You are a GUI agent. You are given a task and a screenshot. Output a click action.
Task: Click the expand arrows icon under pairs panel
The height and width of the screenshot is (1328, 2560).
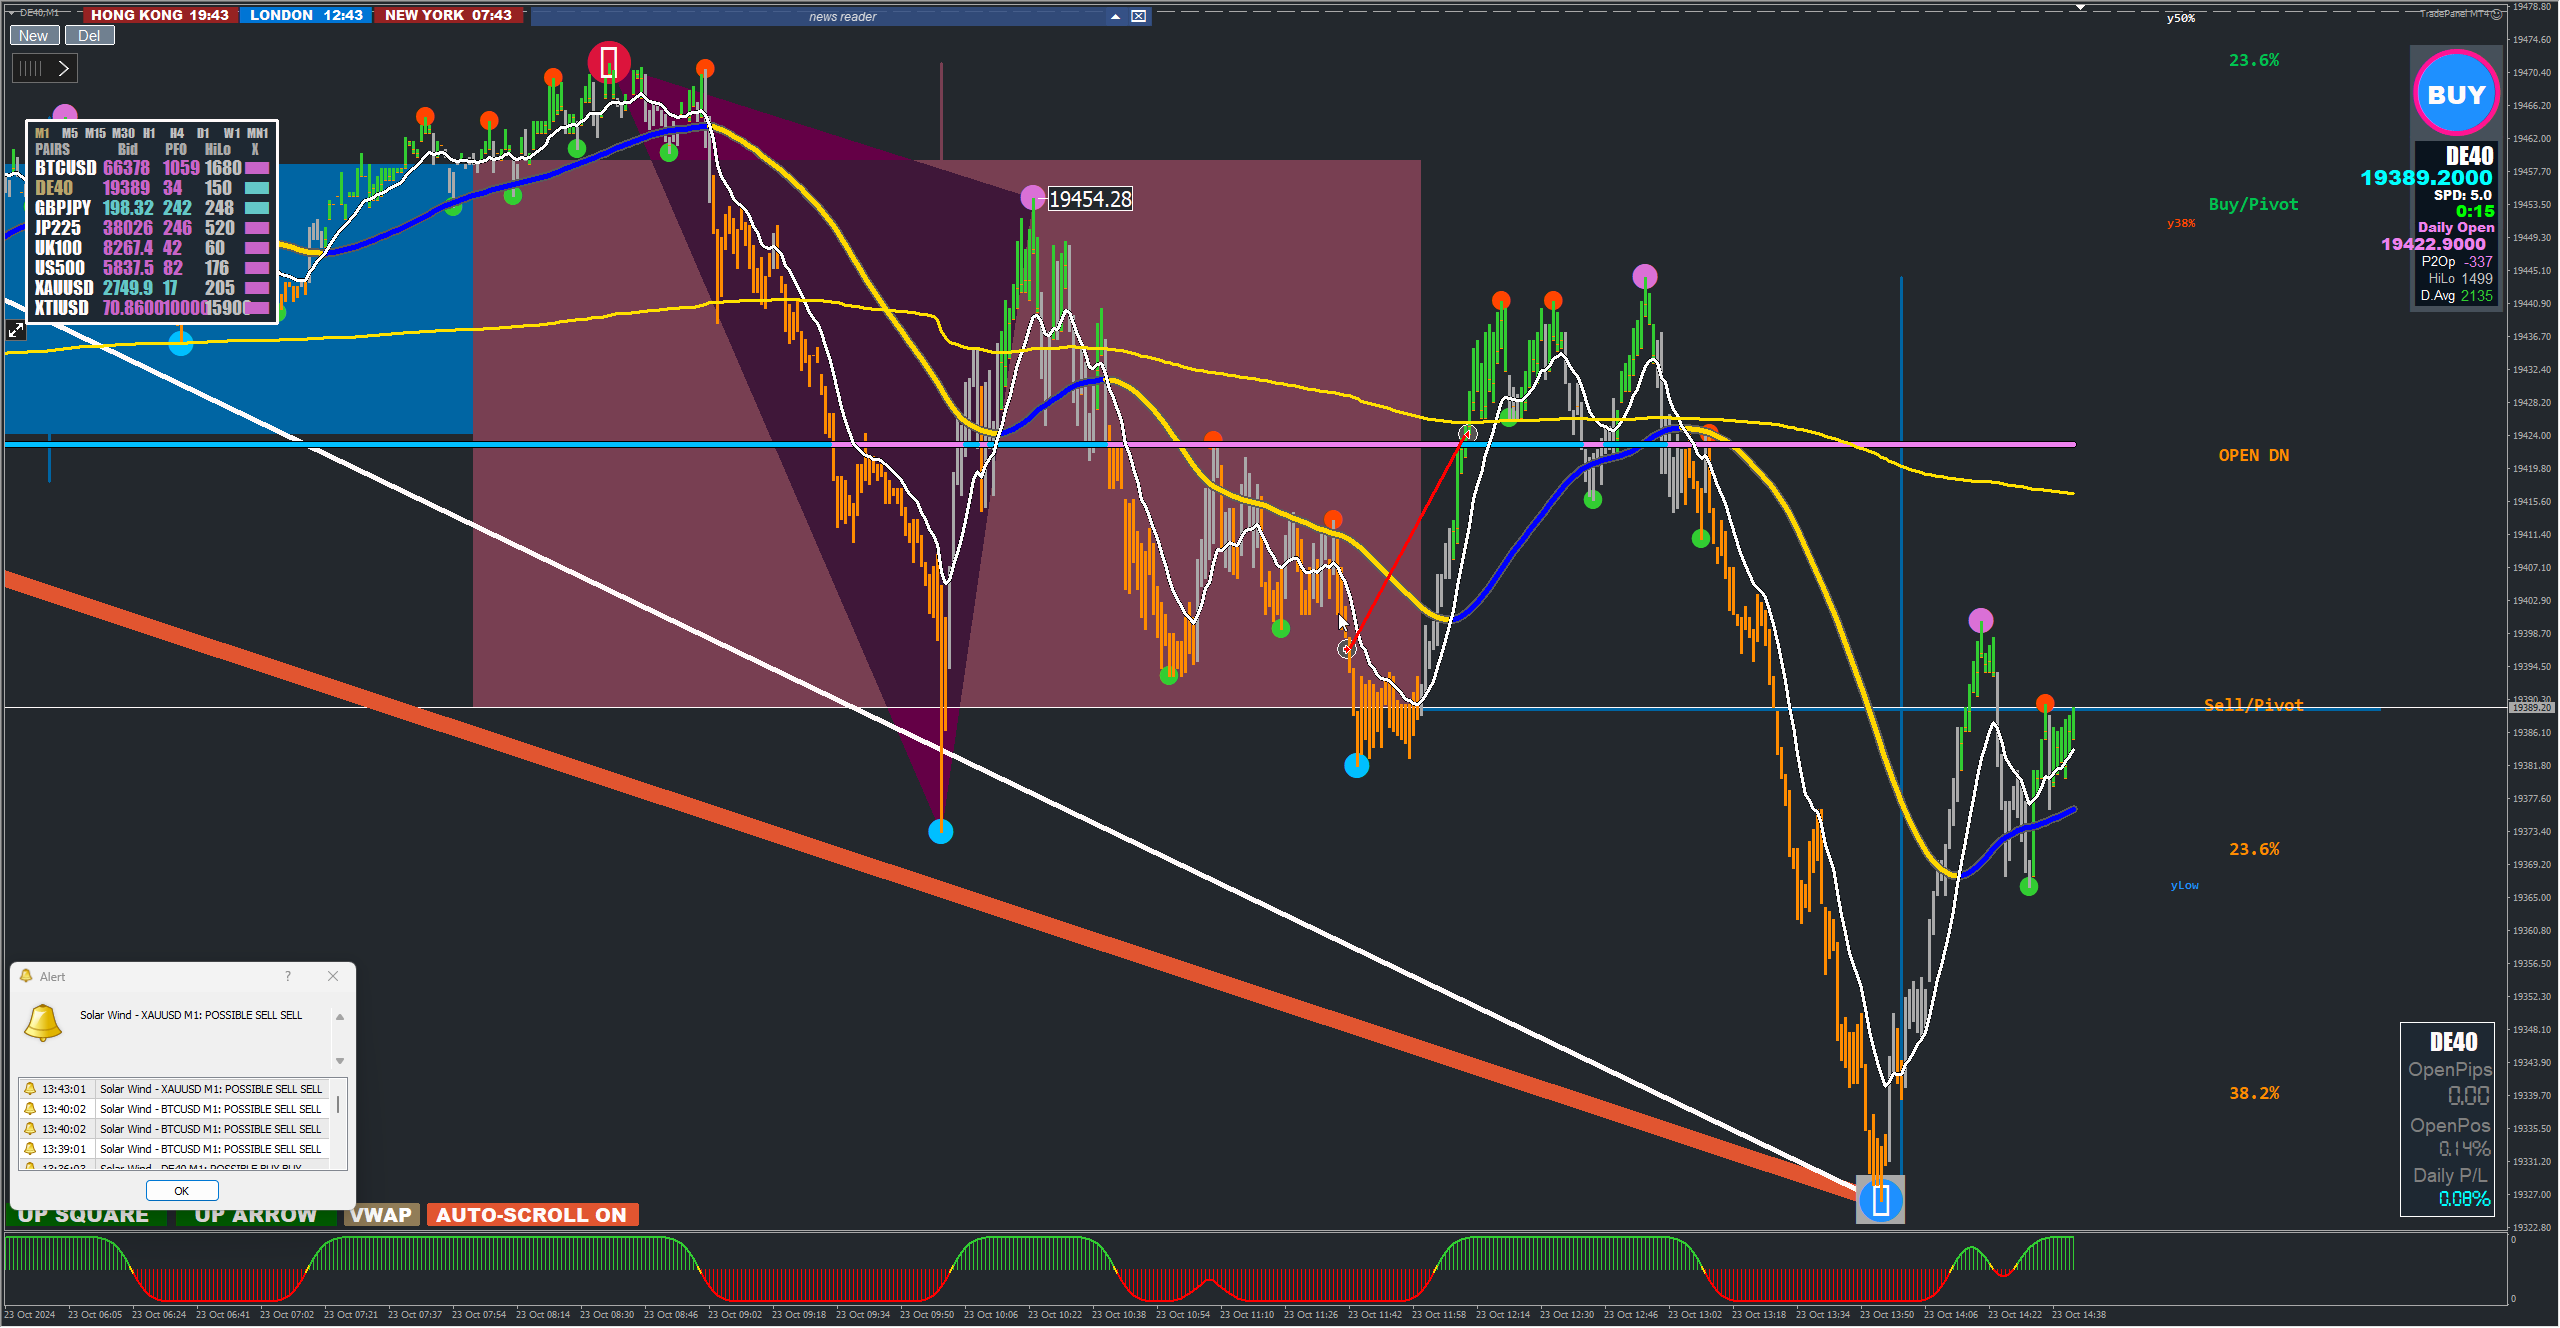point(16,330)
